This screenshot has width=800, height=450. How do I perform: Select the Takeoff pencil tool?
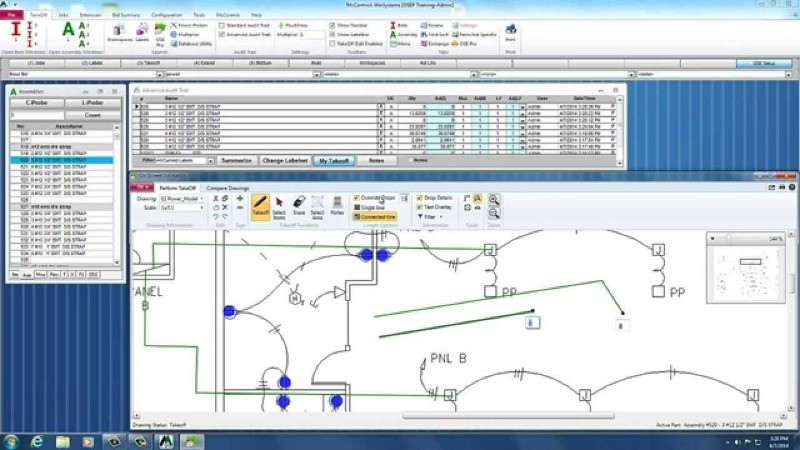[260, 206]
